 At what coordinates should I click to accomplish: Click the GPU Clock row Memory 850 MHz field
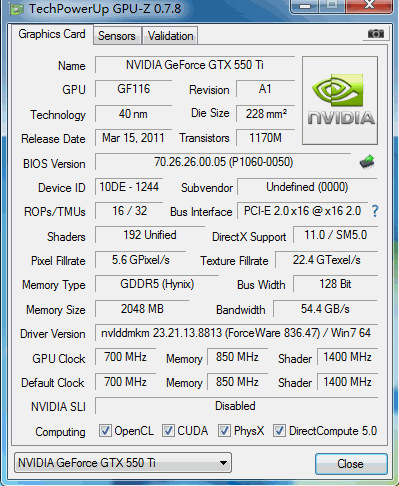pyautogui.click(x=237, y=357)
